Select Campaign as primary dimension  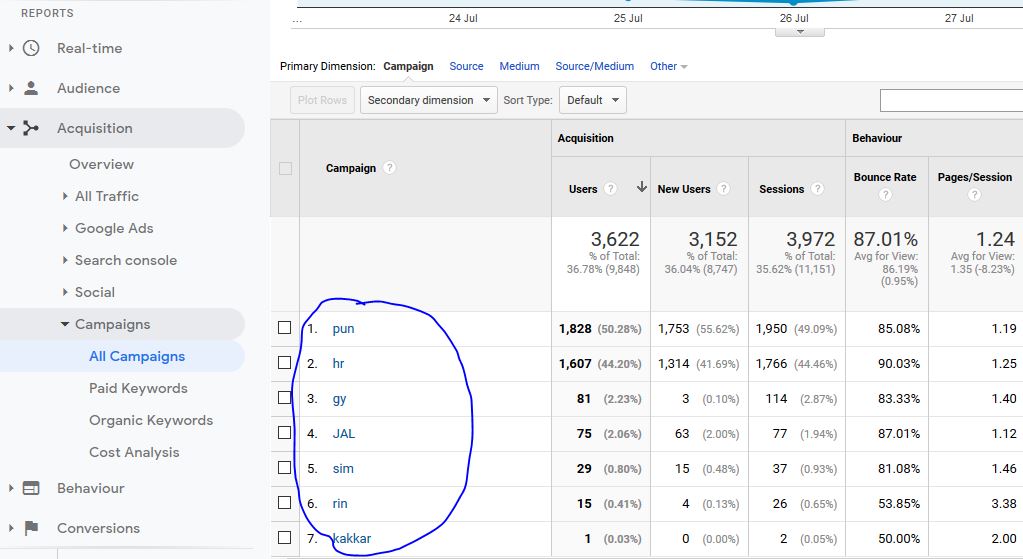tap(408, 66)
